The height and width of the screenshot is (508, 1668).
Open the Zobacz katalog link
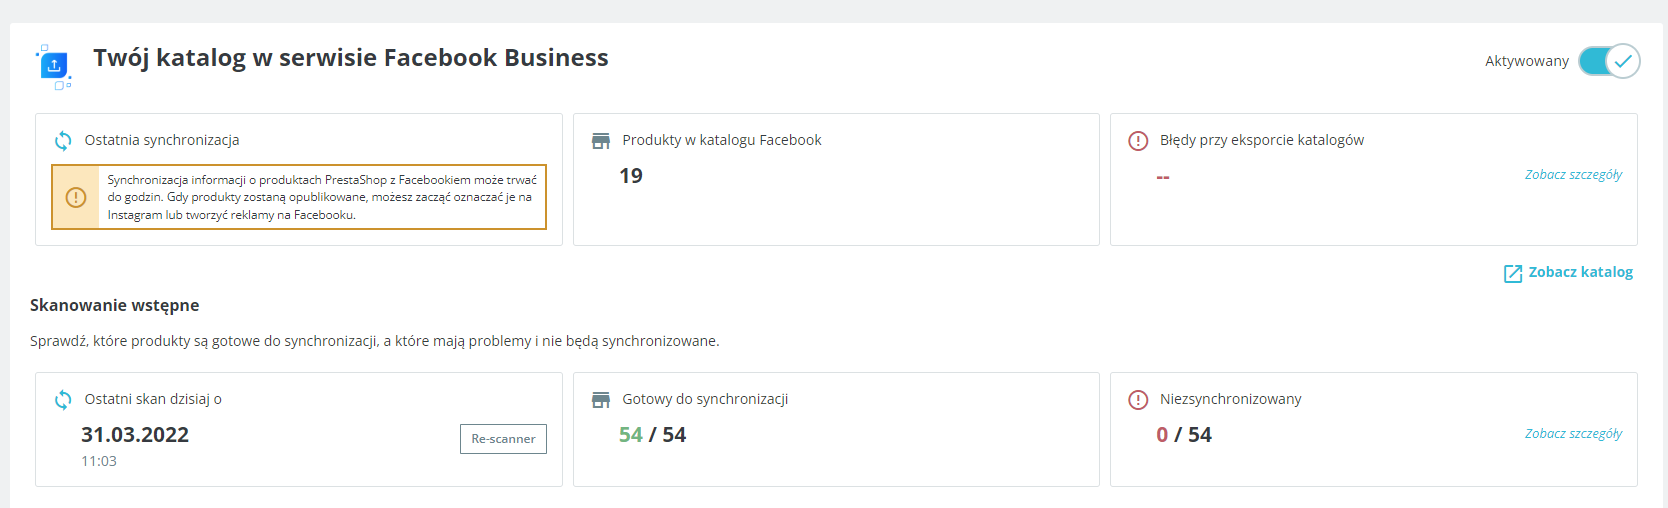click(1580, 272)
